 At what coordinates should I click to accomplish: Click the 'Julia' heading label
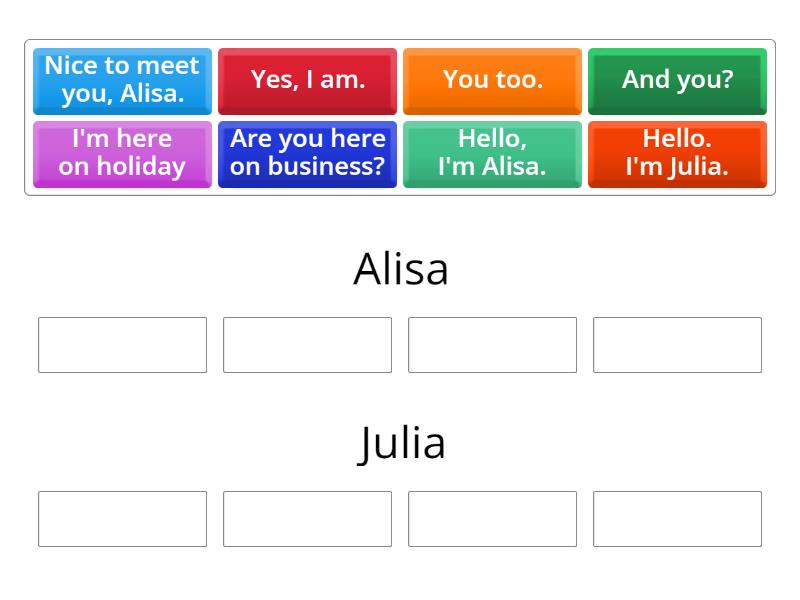(x=400, y=442)
